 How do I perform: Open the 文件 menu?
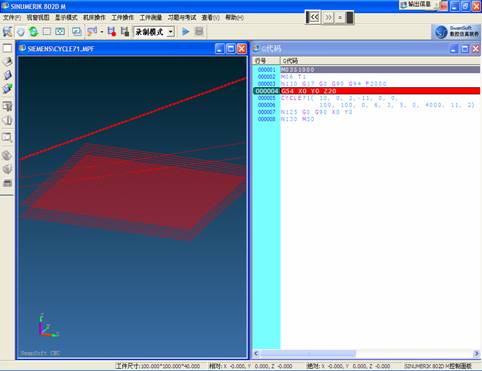click(12, 17)
